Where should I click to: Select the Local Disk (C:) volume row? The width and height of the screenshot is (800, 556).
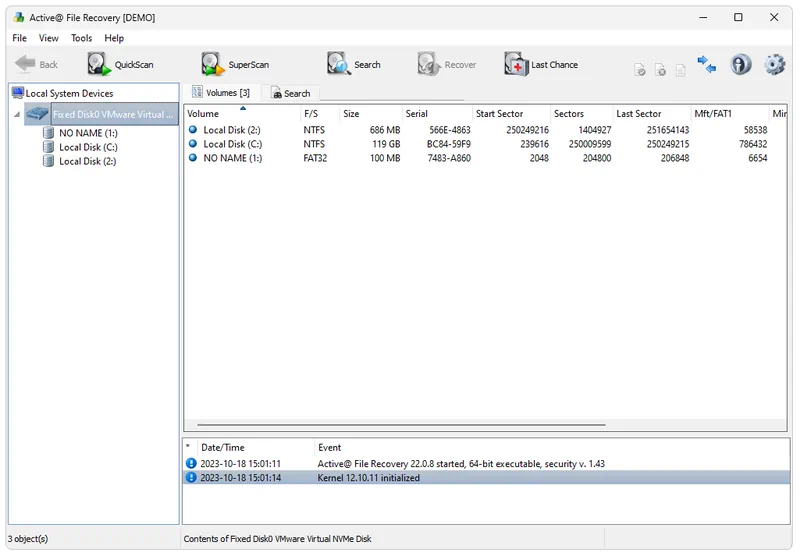point(485,144)
